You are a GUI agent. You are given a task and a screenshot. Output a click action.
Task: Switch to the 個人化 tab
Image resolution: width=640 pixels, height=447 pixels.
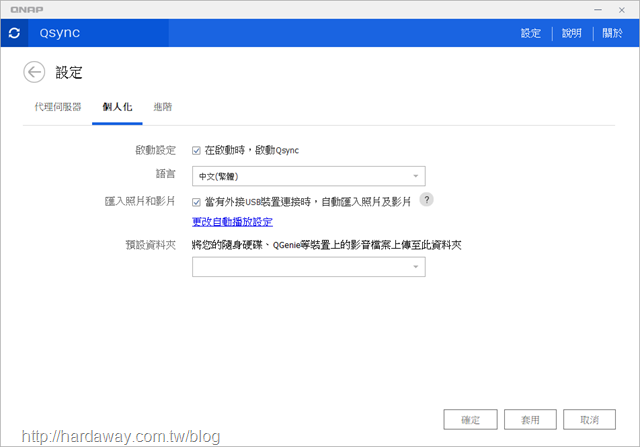tap(117, 107)
